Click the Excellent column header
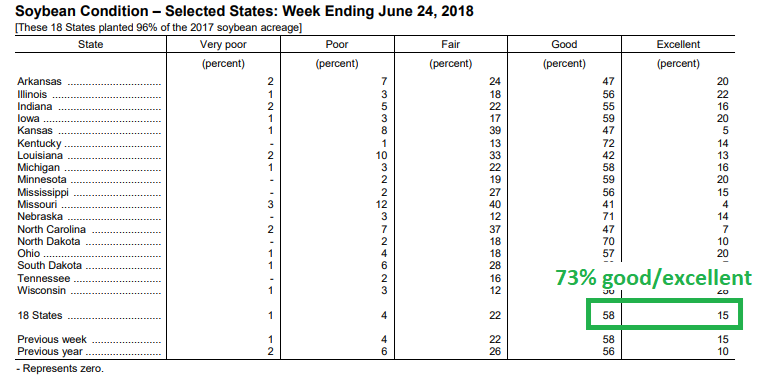The width and height of the screenshot is (762, 380). 678,45
